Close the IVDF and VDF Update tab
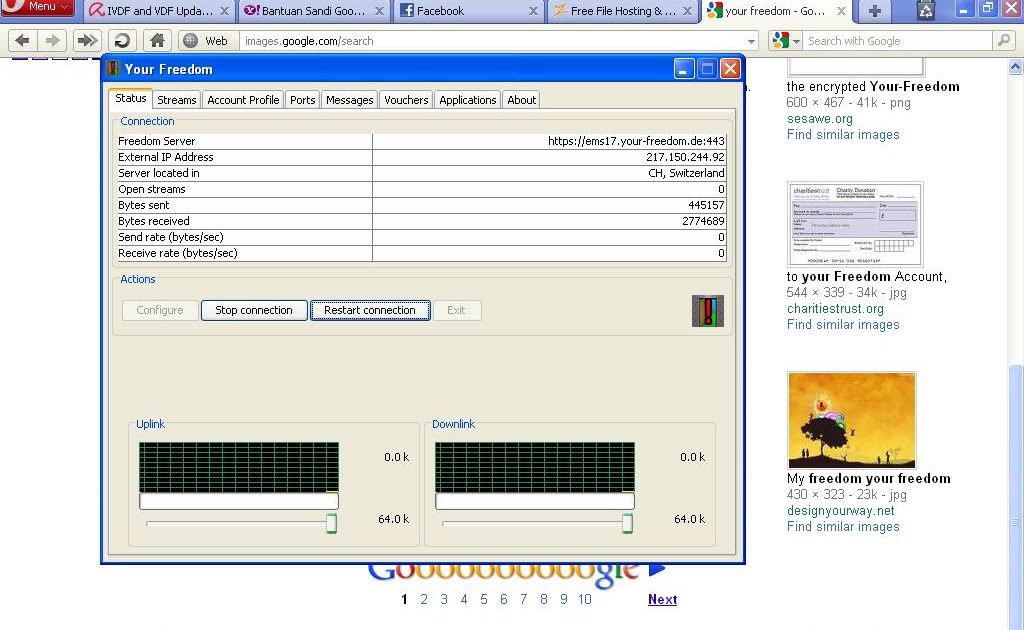Image resolution: width=1024 pixels, height=630 pixels. (x=224, y=11)
